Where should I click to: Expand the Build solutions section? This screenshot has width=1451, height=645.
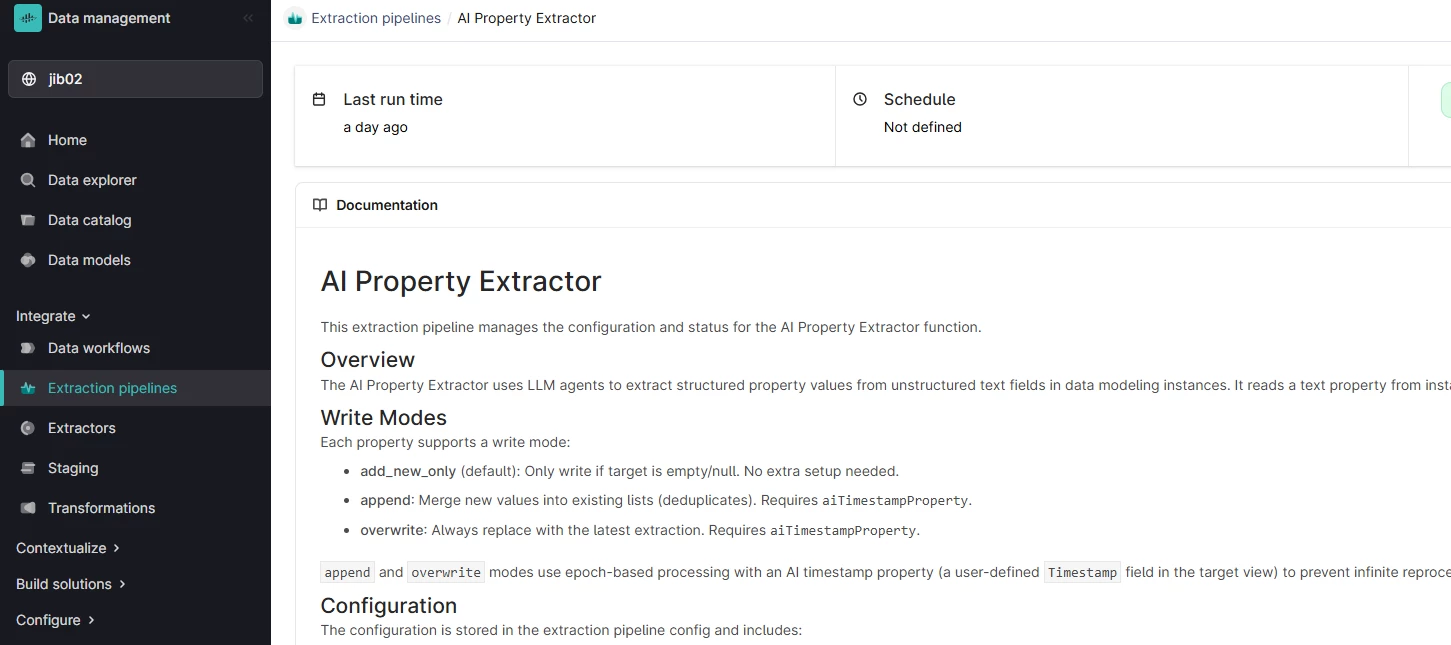[x=70, y=584]
